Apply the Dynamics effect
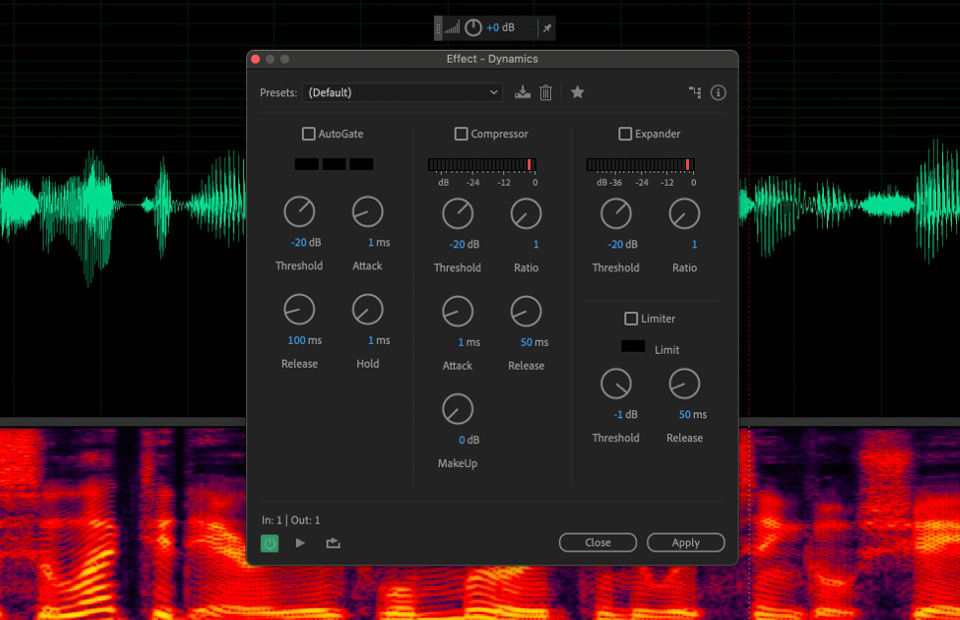Image resolution: width=960 pixels, height=620 pixels. (686, 542)
